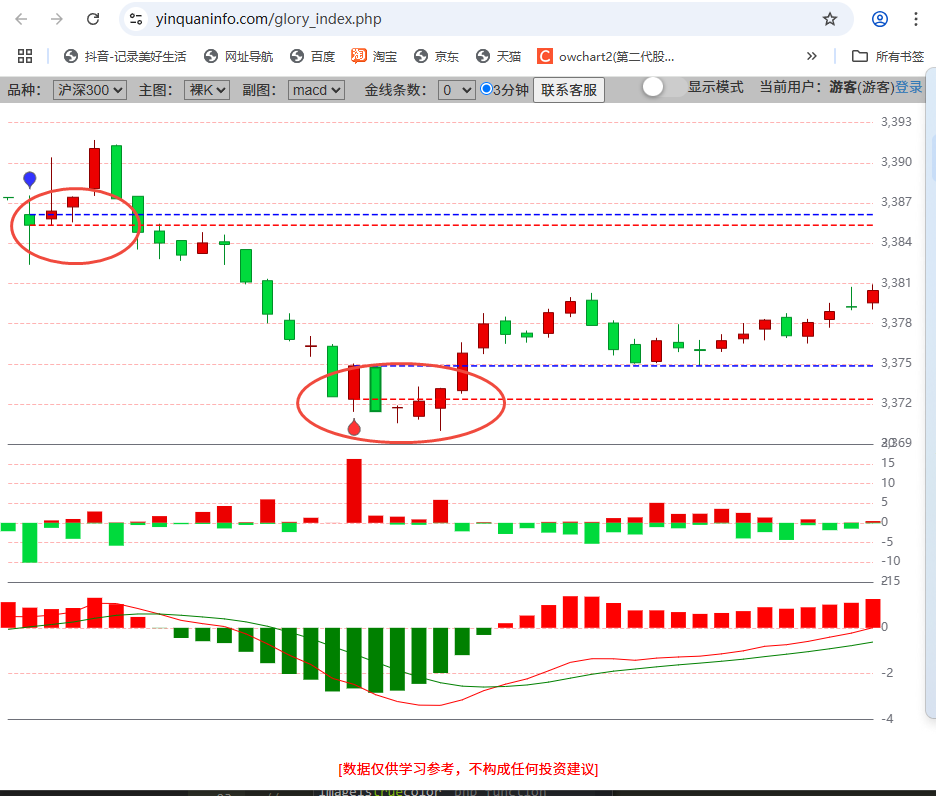The height and width of the screenshot is (796, 936).
Task: Open 天猫 bookmark
Action: (498, 56)
